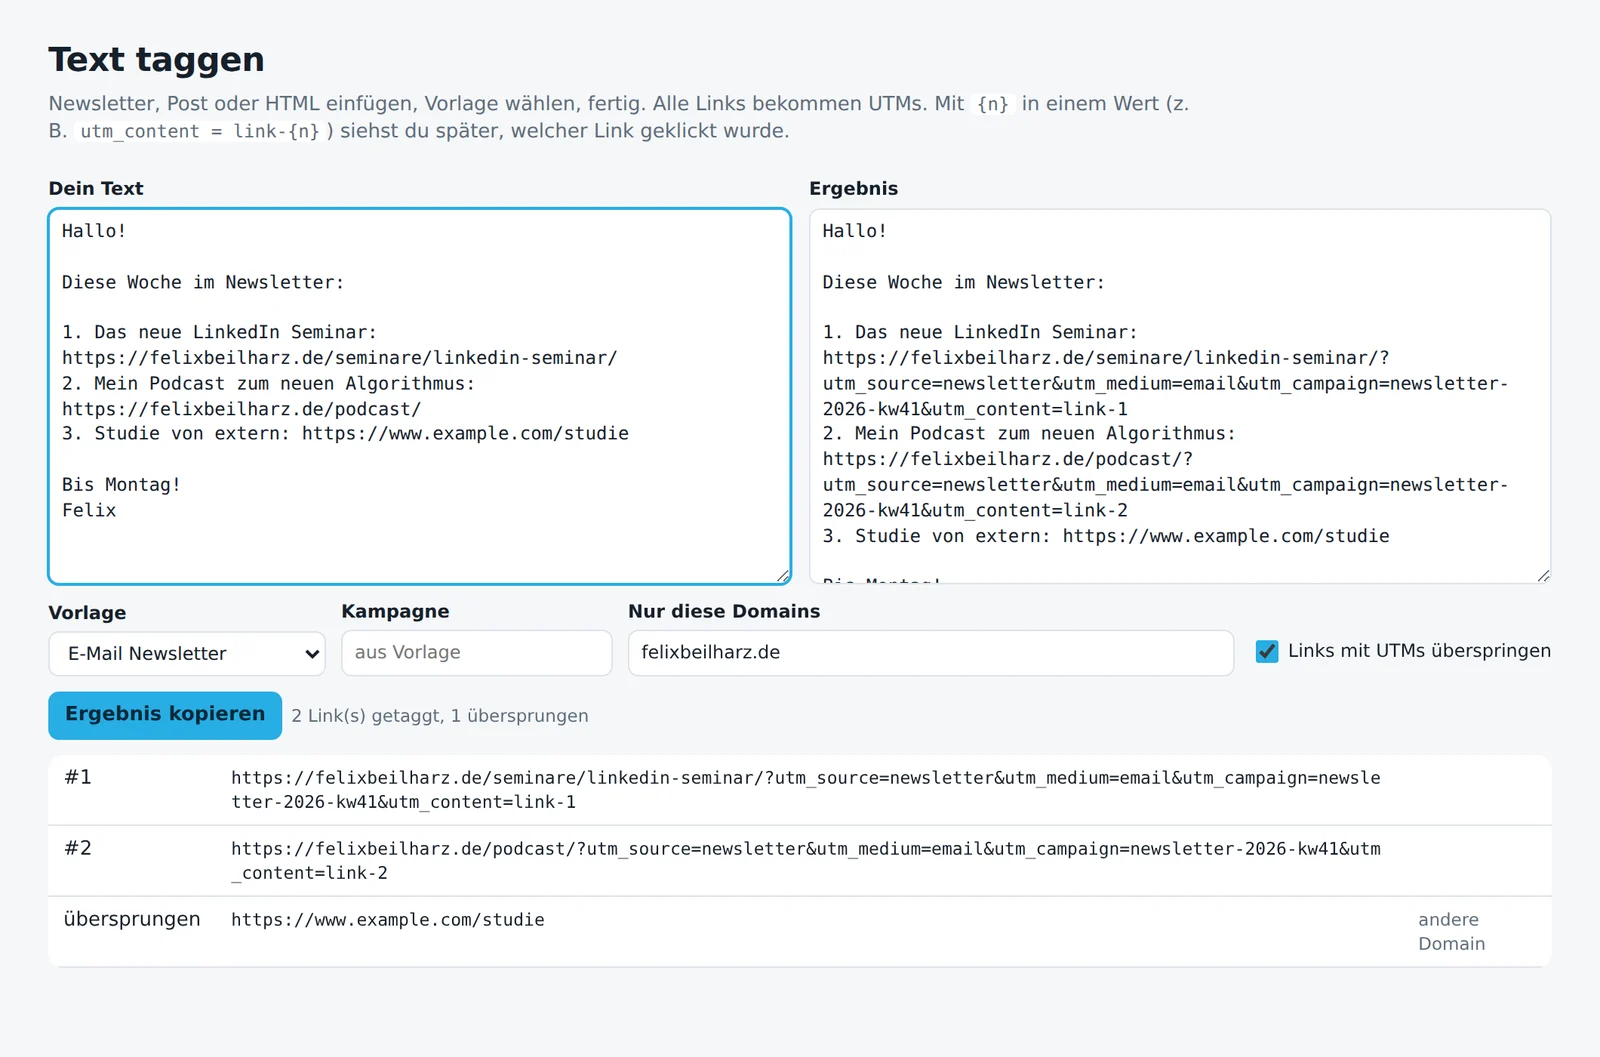
Task: Click the '#2' row label
Action: click(x=78, y=848)
